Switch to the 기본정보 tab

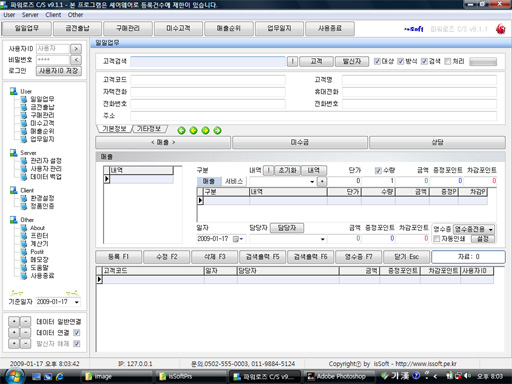114,129
